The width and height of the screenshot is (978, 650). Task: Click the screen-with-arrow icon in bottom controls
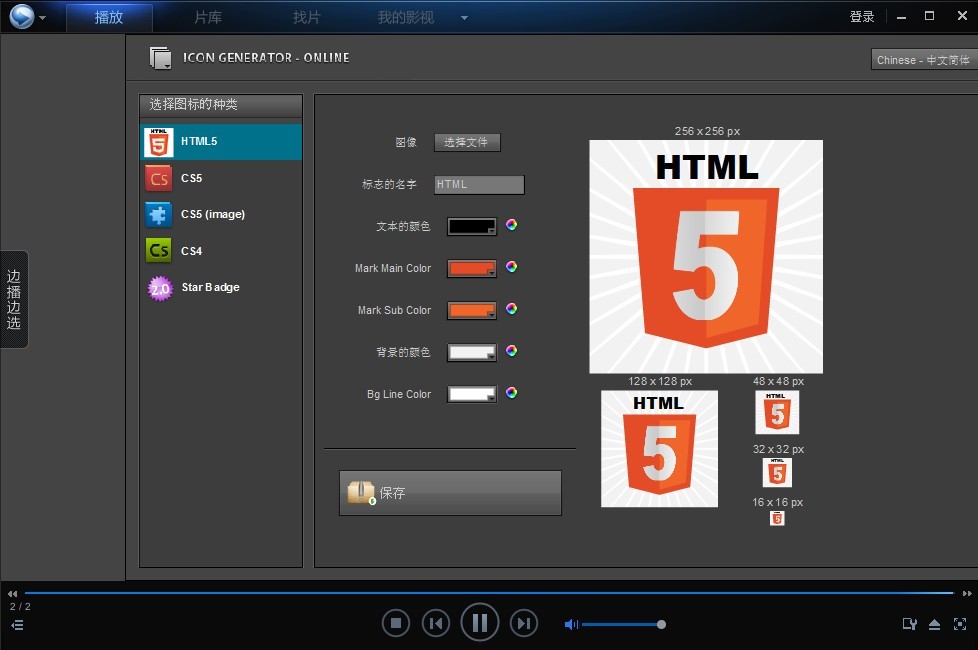909,624
